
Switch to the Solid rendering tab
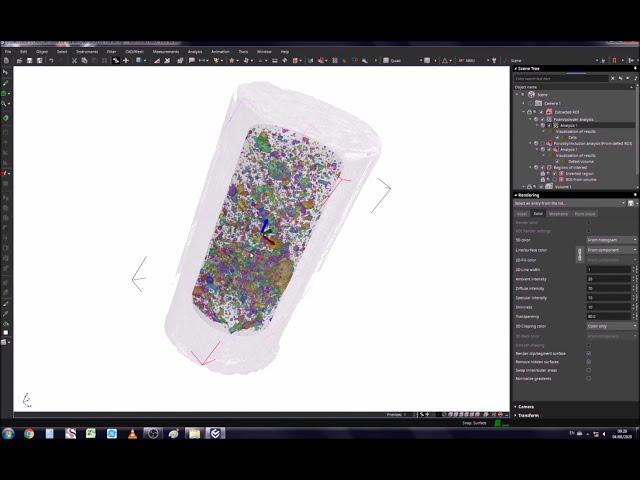[x=538, y=214]
